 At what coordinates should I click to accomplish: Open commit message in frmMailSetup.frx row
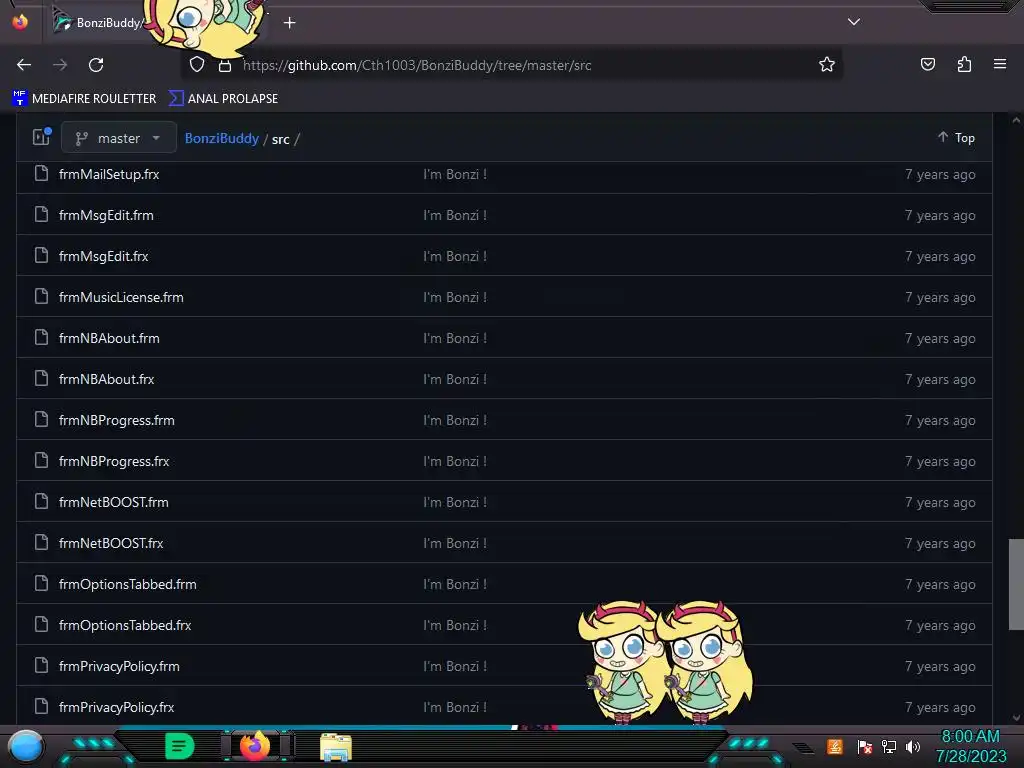click(x=455, y=174)
